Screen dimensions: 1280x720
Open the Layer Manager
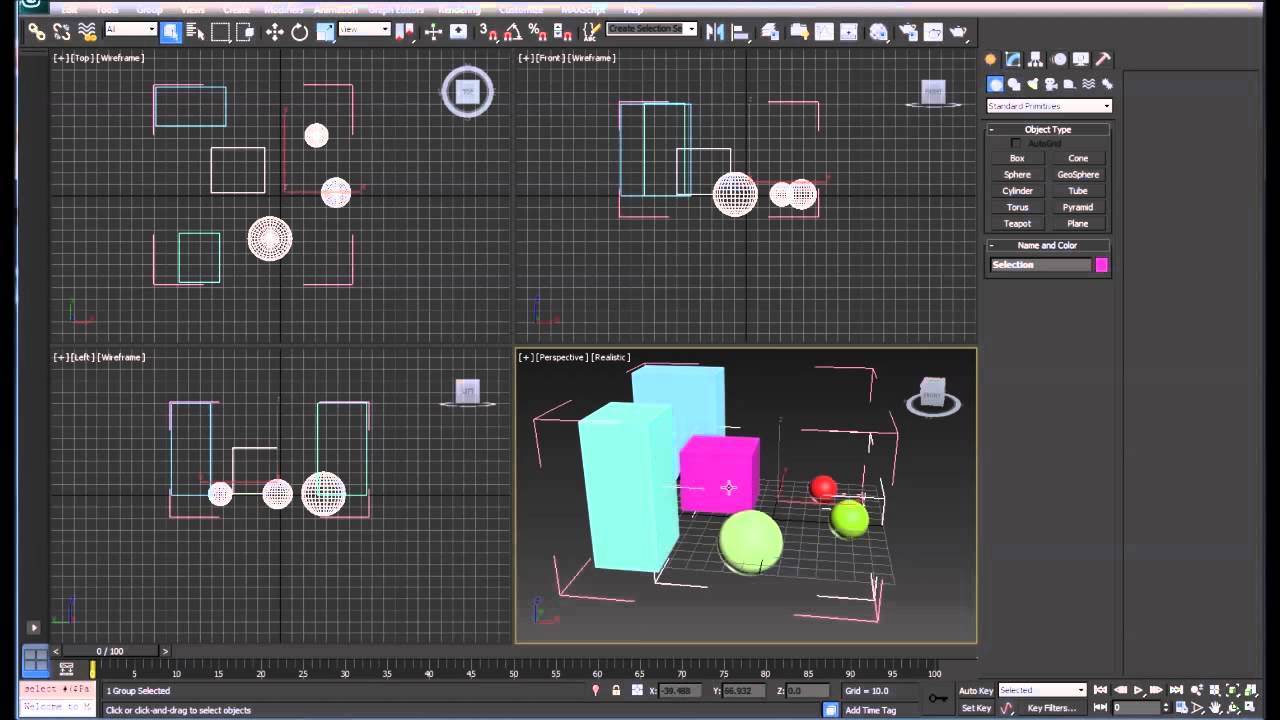[770, 32]
